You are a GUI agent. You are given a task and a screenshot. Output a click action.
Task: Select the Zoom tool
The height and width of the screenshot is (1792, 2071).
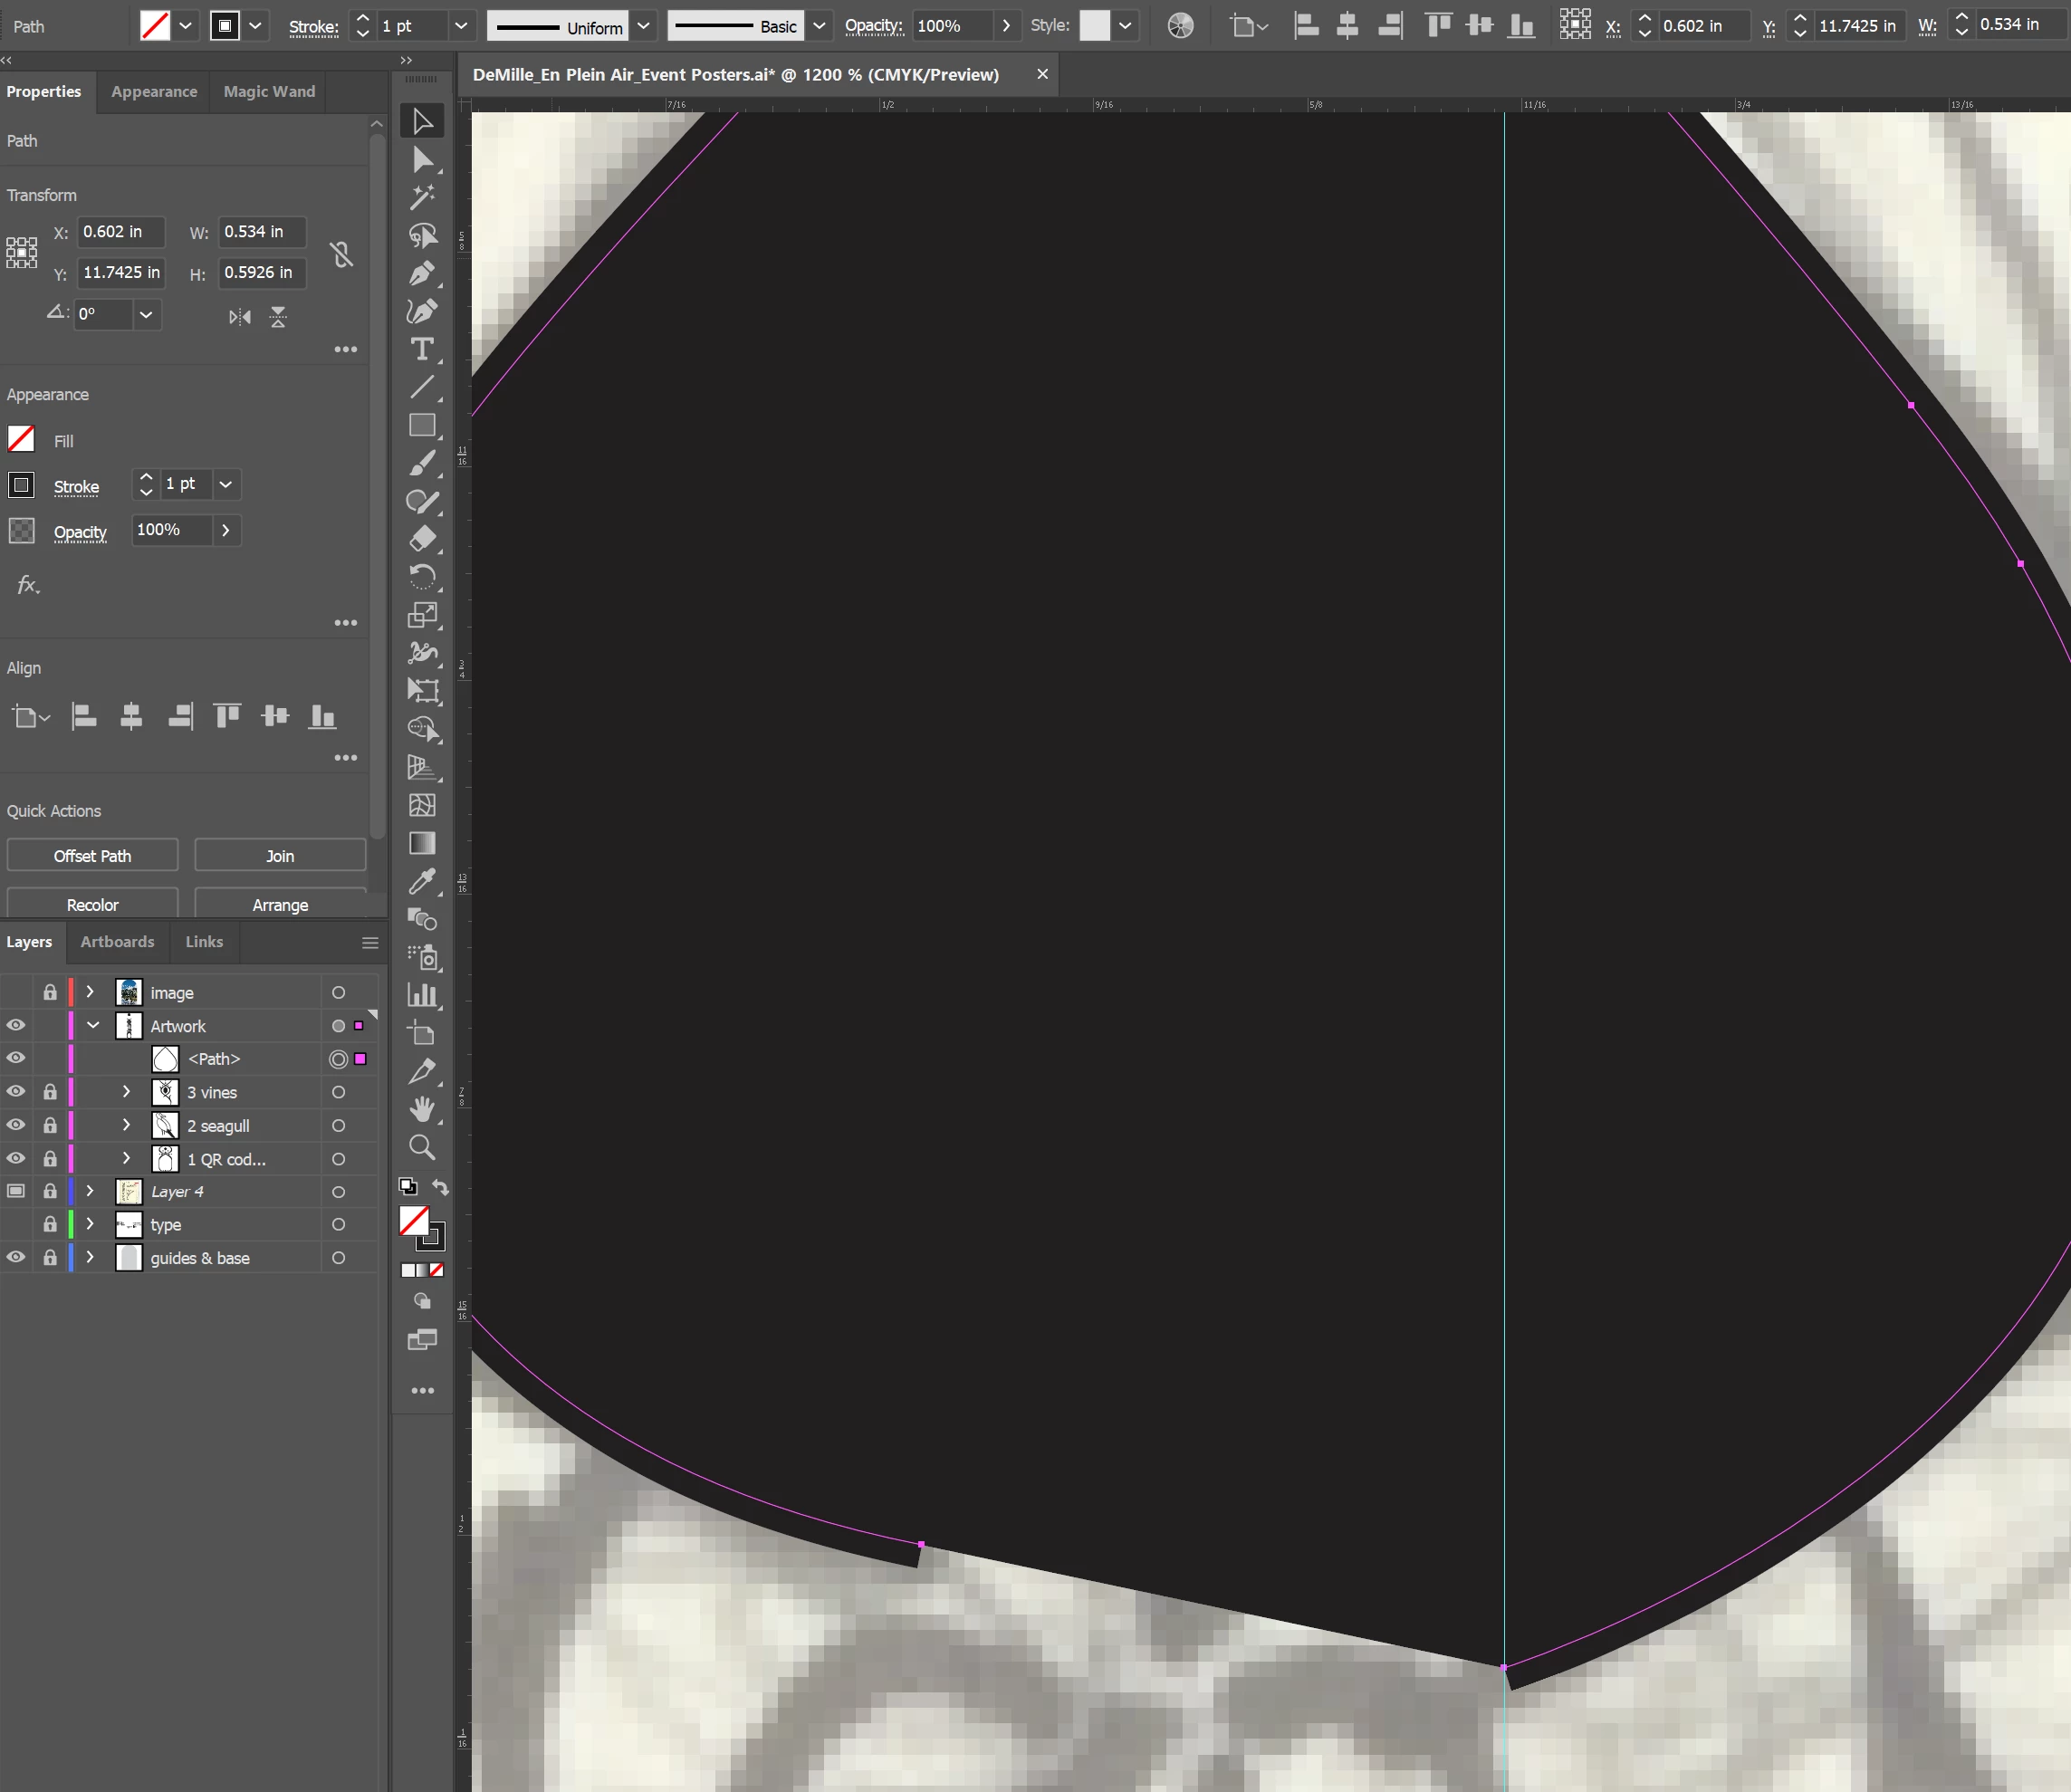click(422, 1147)
